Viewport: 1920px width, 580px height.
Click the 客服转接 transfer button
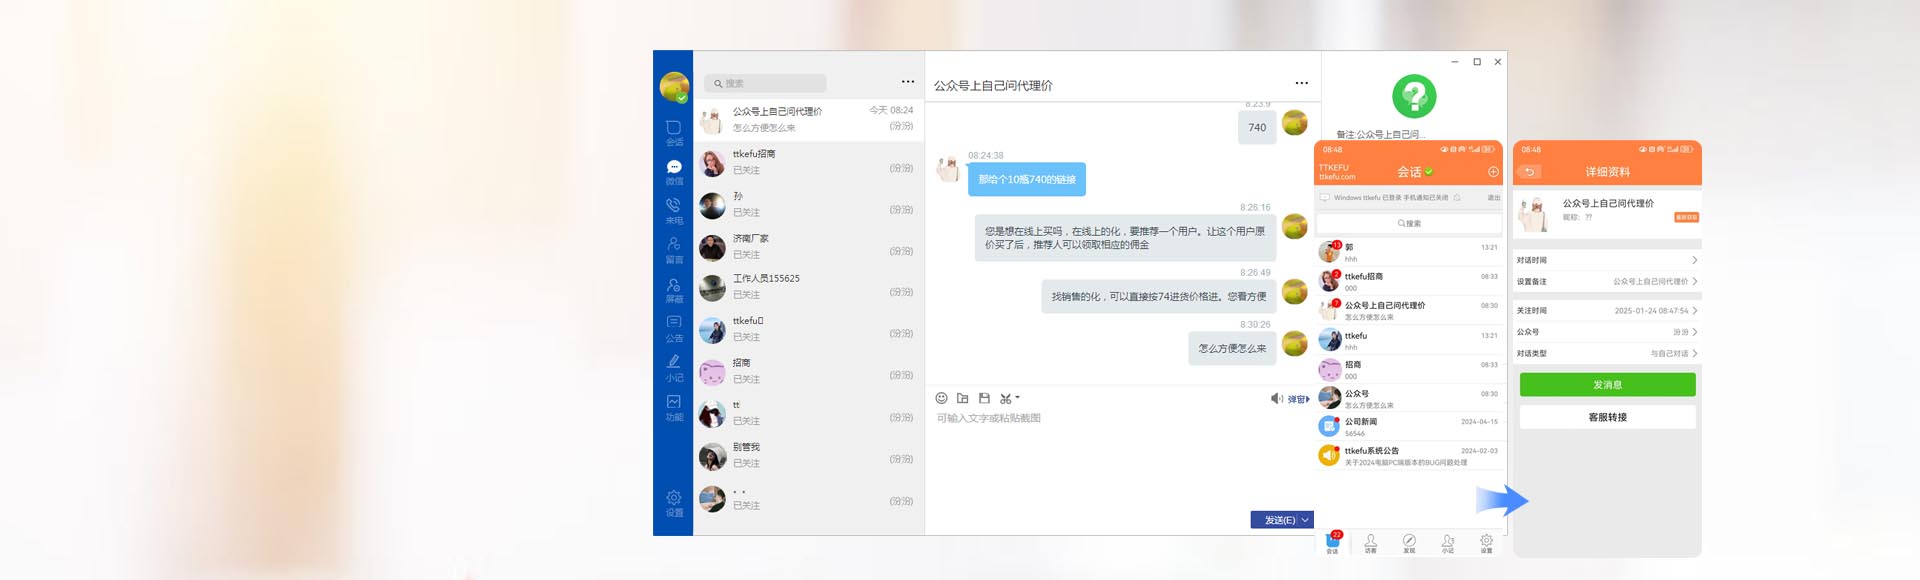coord(1607,417)
